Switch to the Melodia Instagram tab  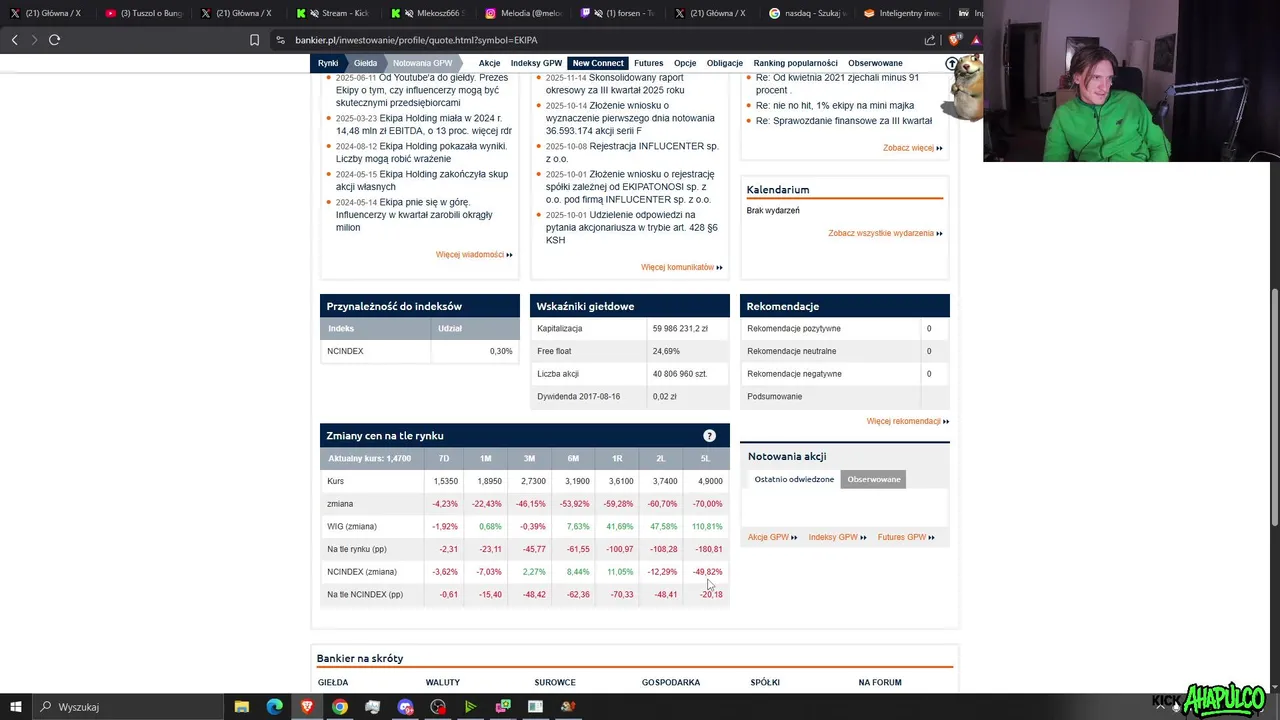pos(523,13)
